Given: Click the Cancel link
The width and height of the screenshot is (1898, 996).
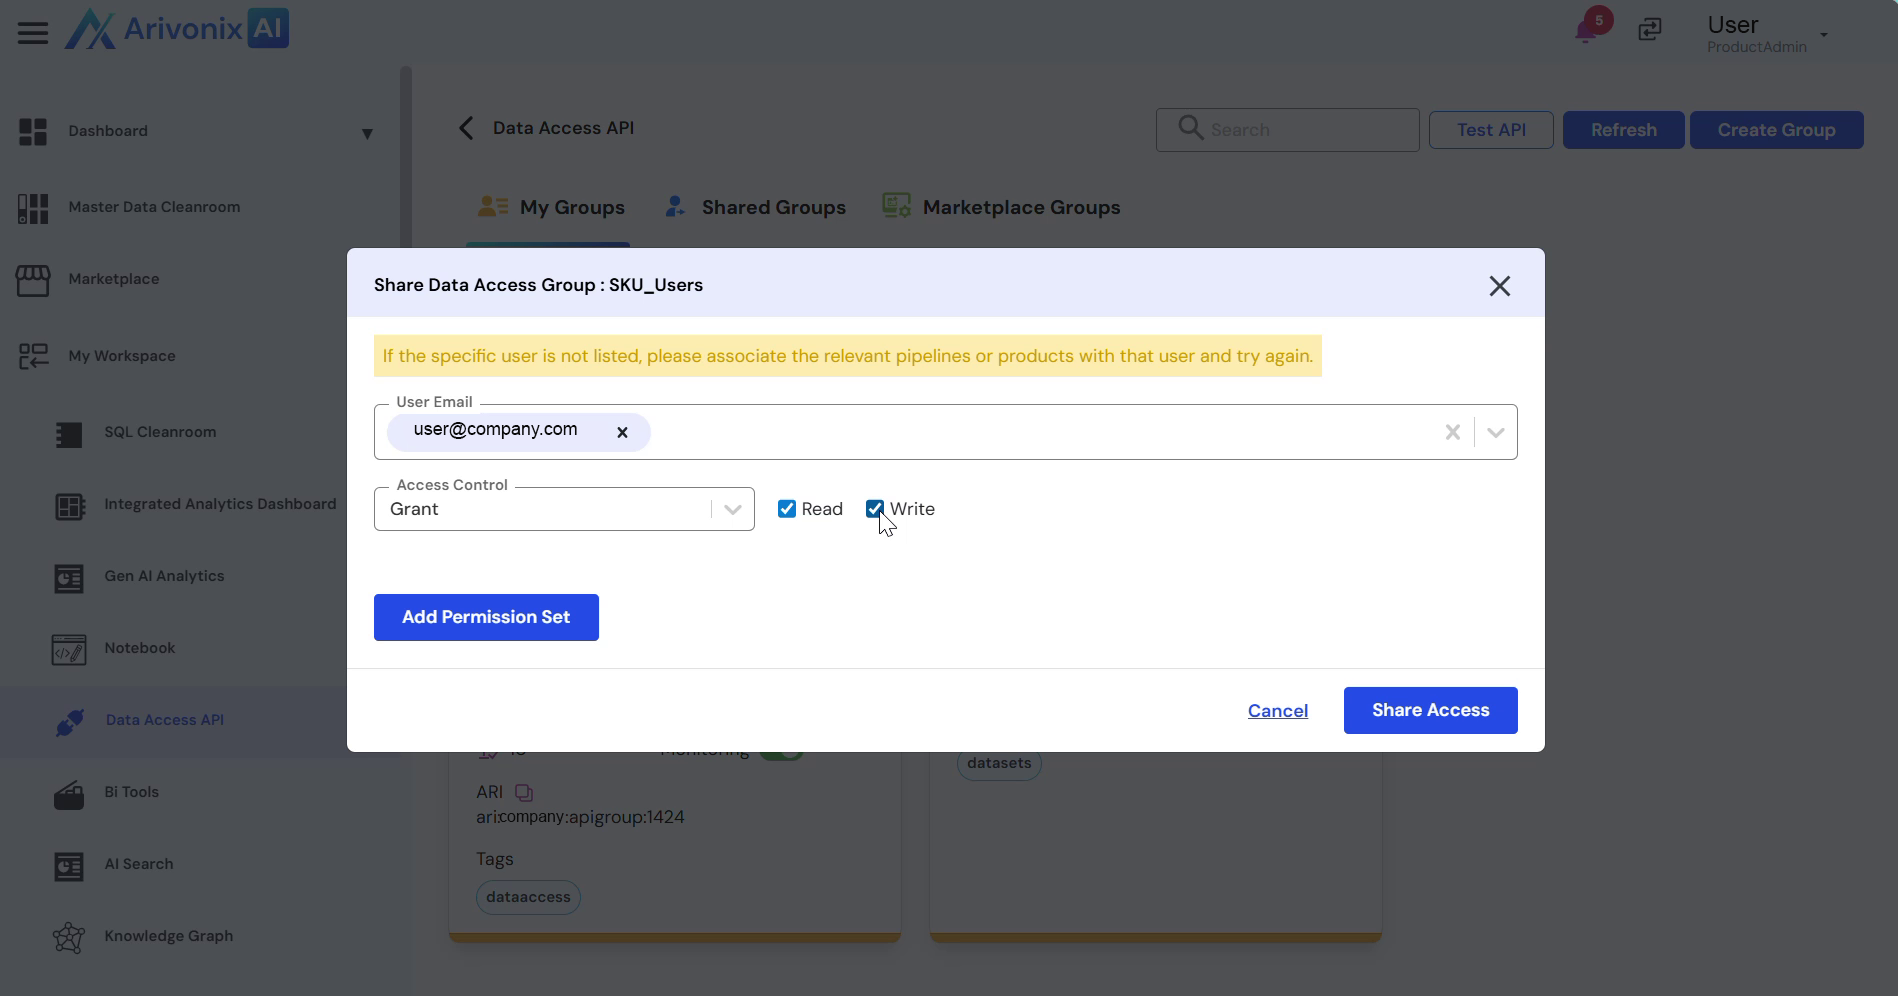Looking at the screenshot, I should coord(1277,711).
